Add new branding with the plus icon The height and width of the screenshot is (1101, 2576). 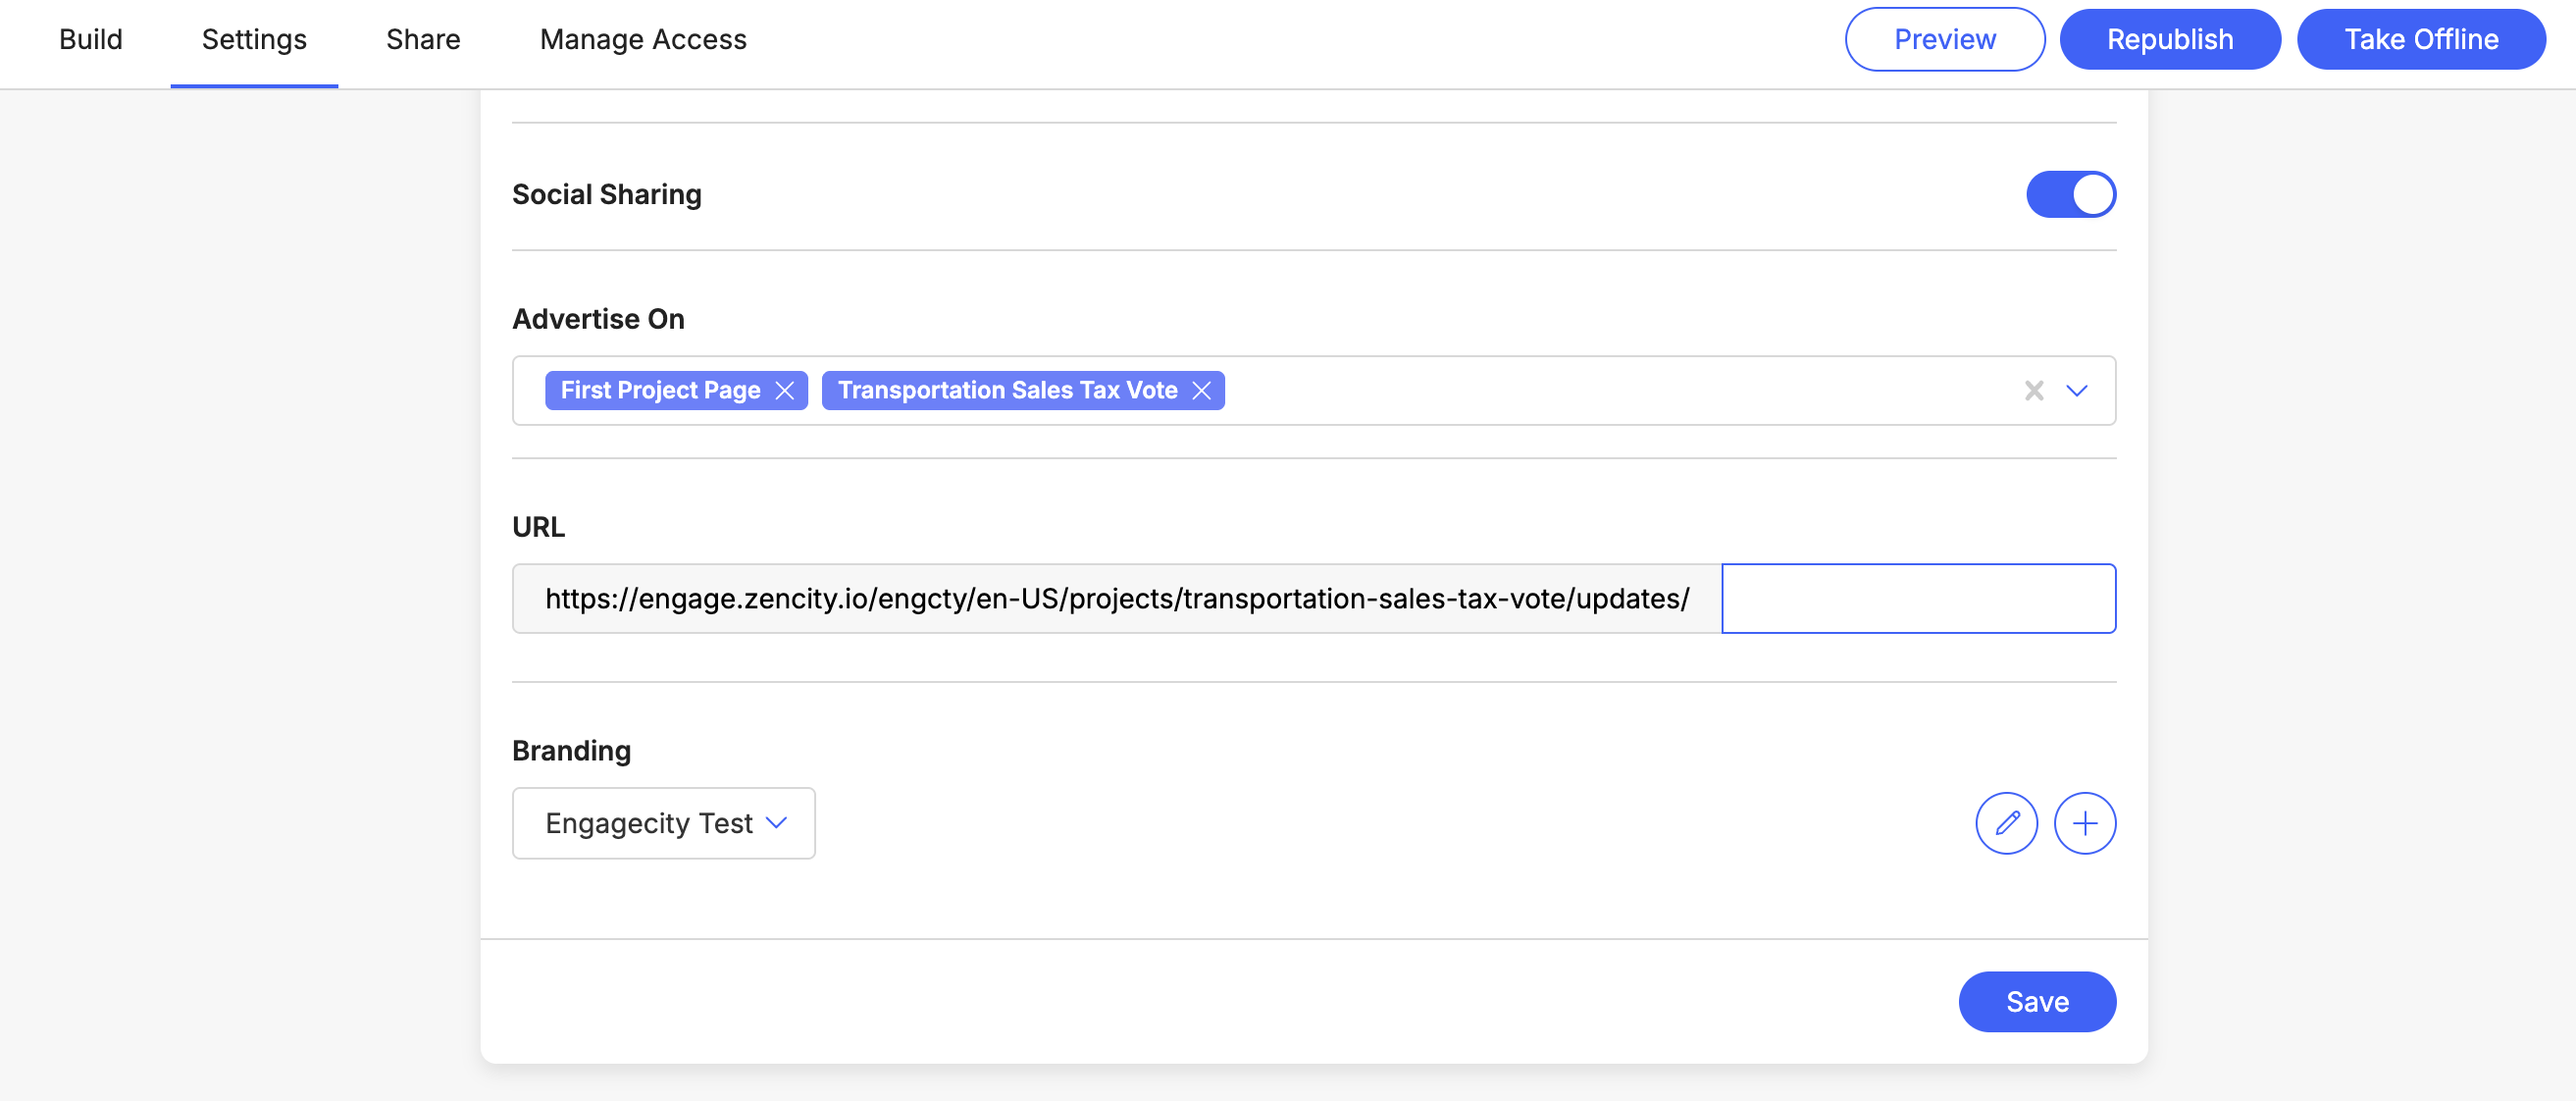[2084, 823]
